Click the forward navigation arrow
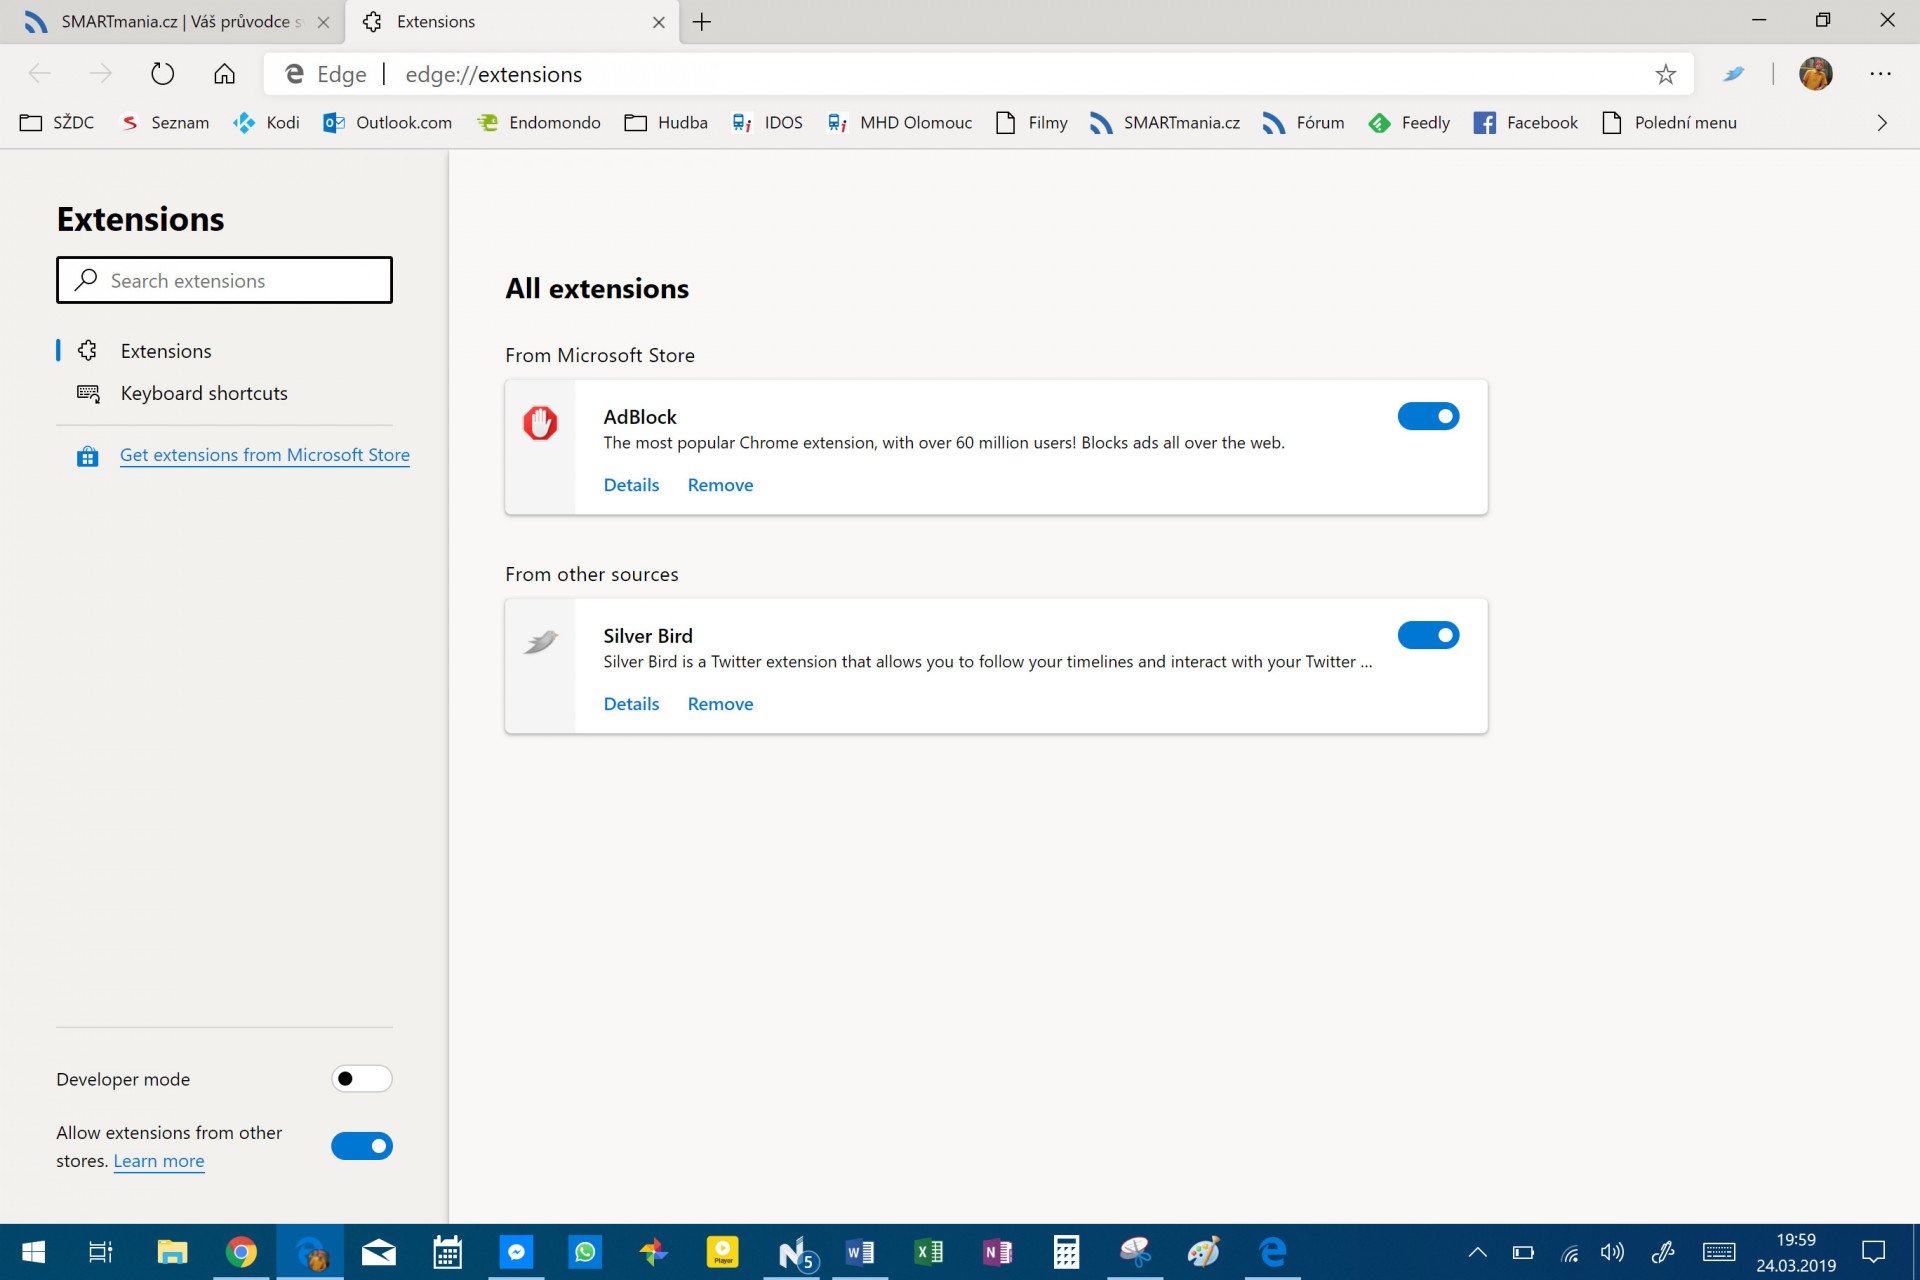1920x1280 pixels. [101, 74]
